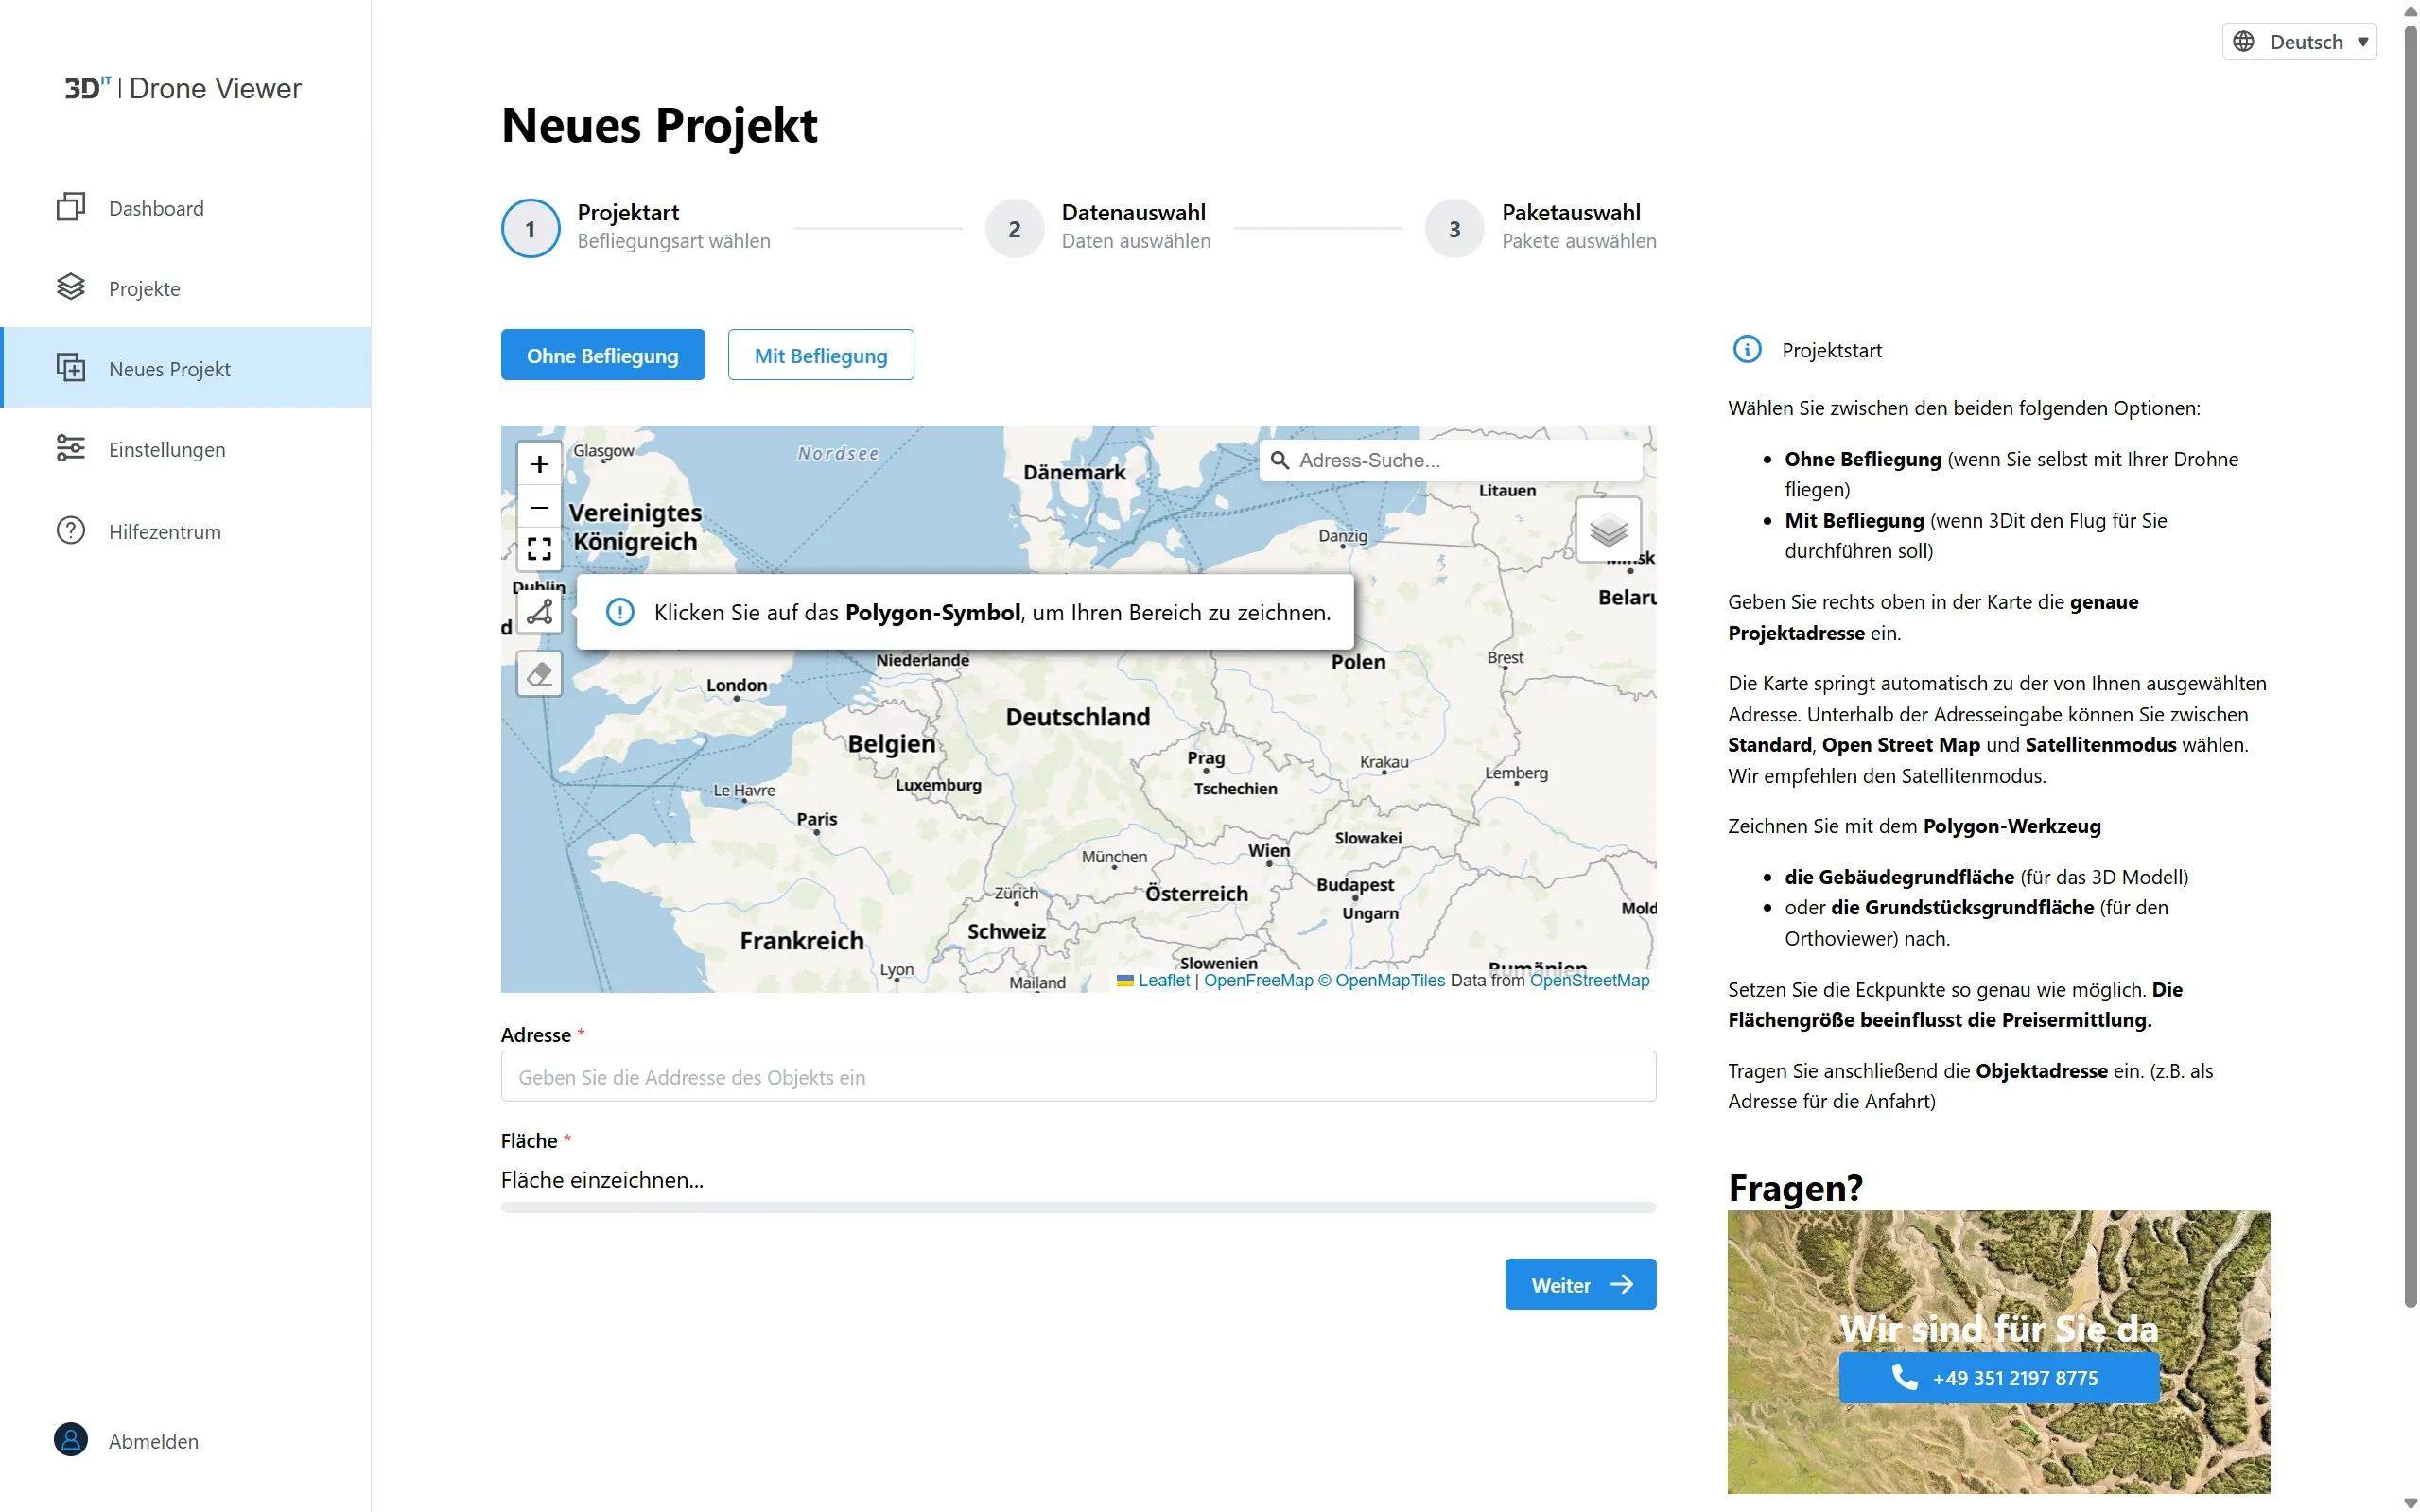Switch to Mit Befliegung option
Image resolution: width=2420 pixels, height=1512 pixels.
click(820, 355)
